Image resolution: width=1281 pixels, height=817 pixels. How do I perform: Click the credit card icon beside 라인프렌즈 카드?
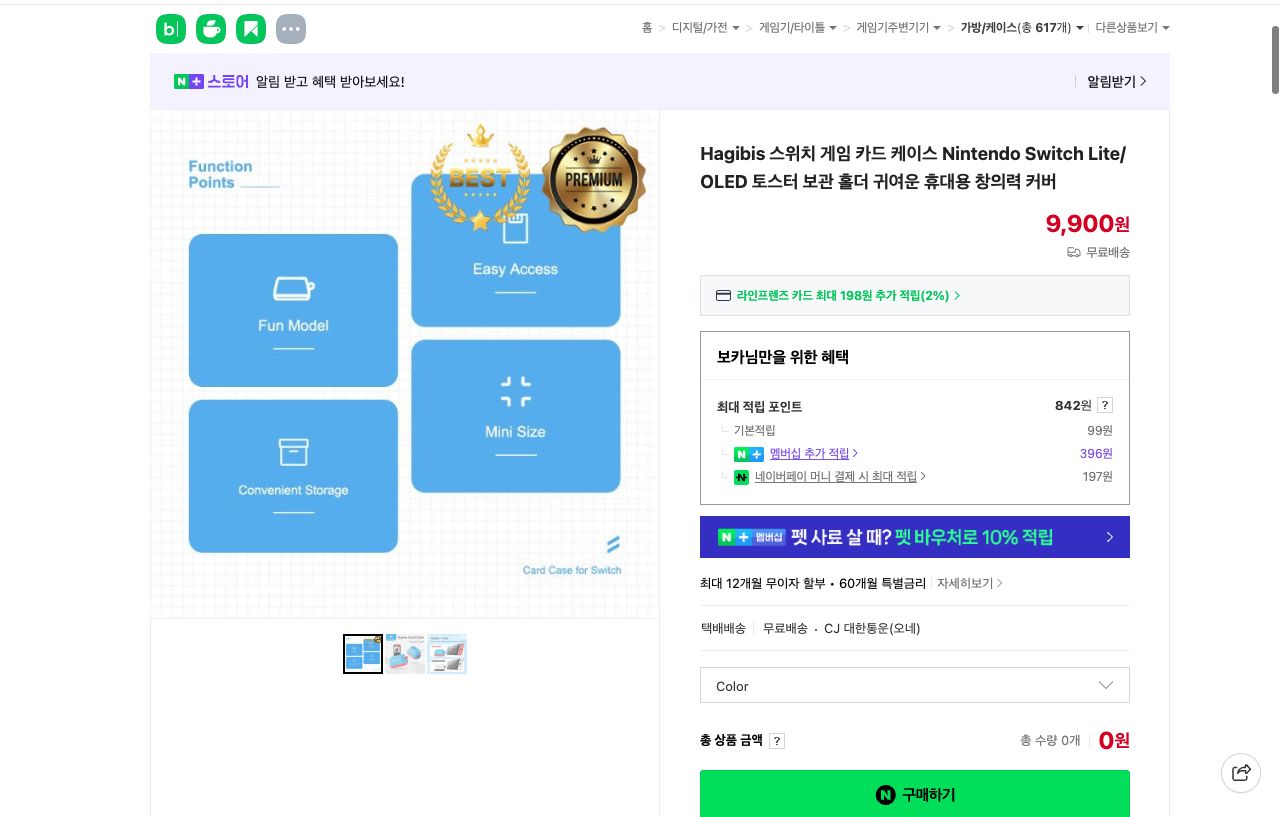pos(723,295)
